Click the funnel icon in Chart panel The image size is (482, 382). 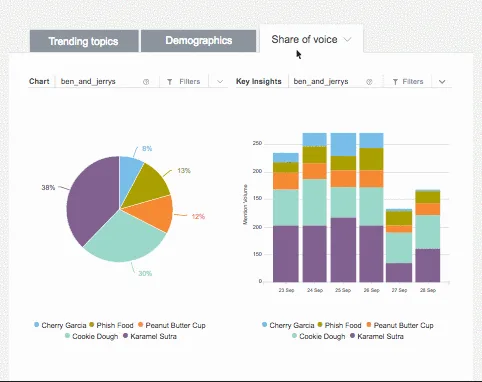click(x=170, y=82)
